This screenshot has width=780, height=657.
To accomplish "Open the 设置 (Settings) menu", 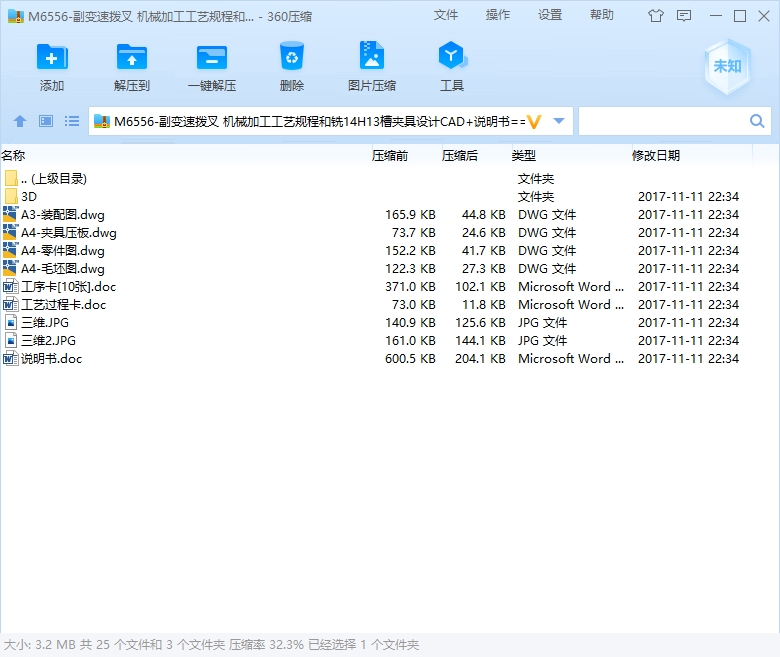I will point(550,15).
